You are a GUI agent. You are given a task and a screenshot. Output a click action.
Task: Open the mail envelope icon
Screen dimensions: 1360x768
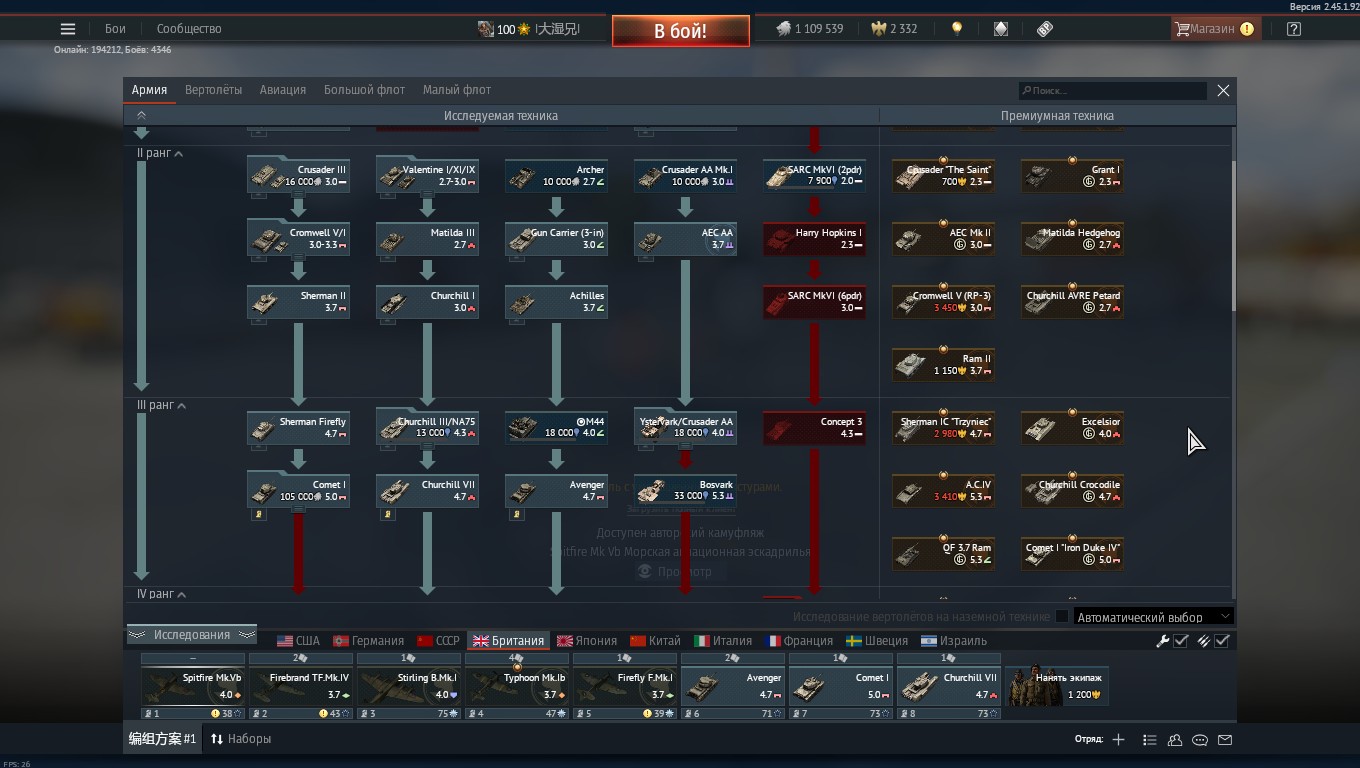(x=1225, y=740)
